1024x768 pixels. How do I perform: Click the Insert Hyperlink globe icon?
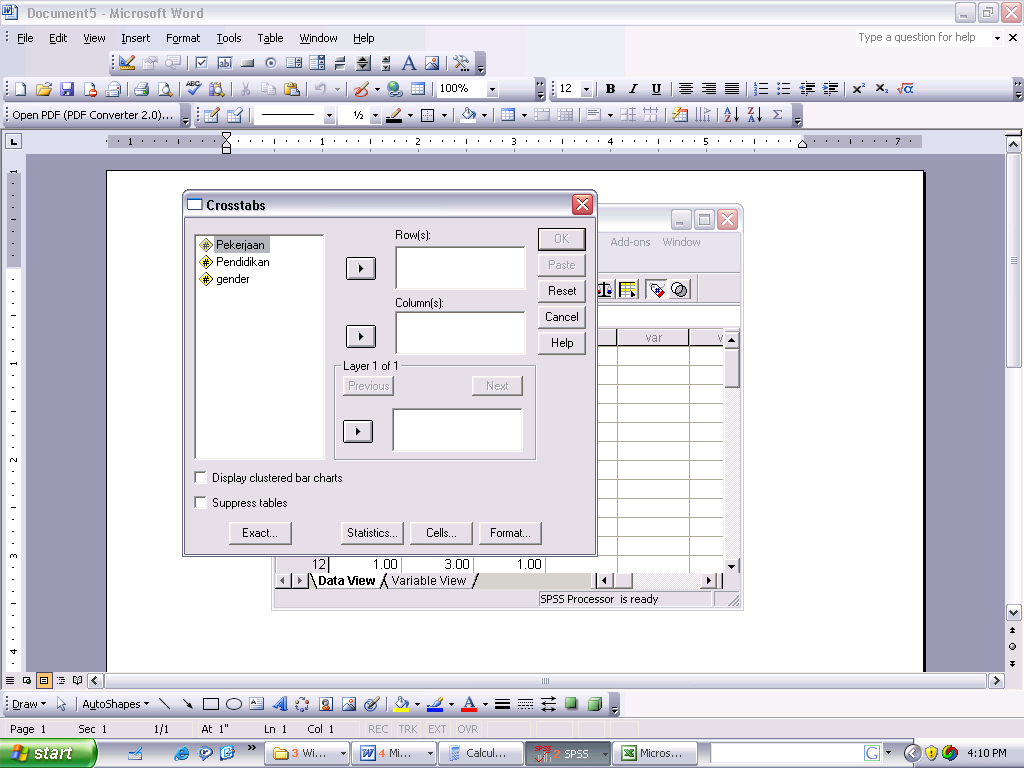(x=394, y=89)
